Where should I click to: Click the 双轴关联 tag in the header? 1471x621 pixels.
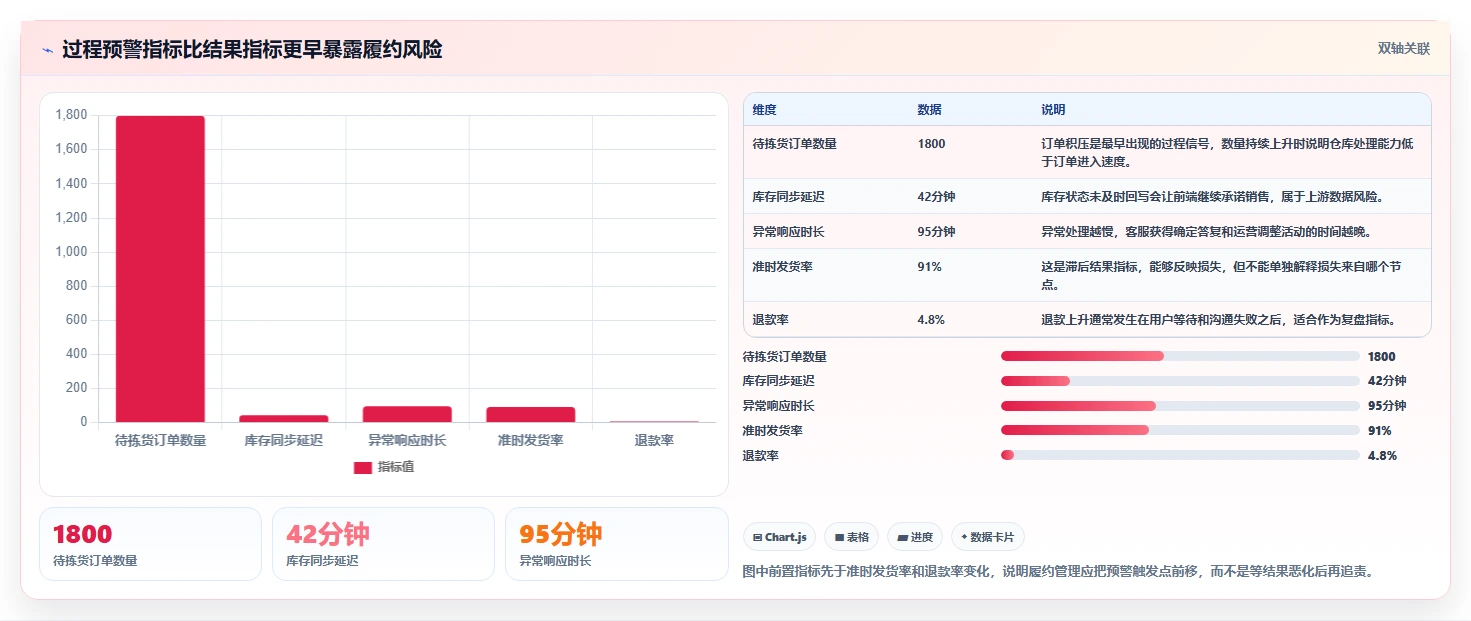(x=1404, y=49)
